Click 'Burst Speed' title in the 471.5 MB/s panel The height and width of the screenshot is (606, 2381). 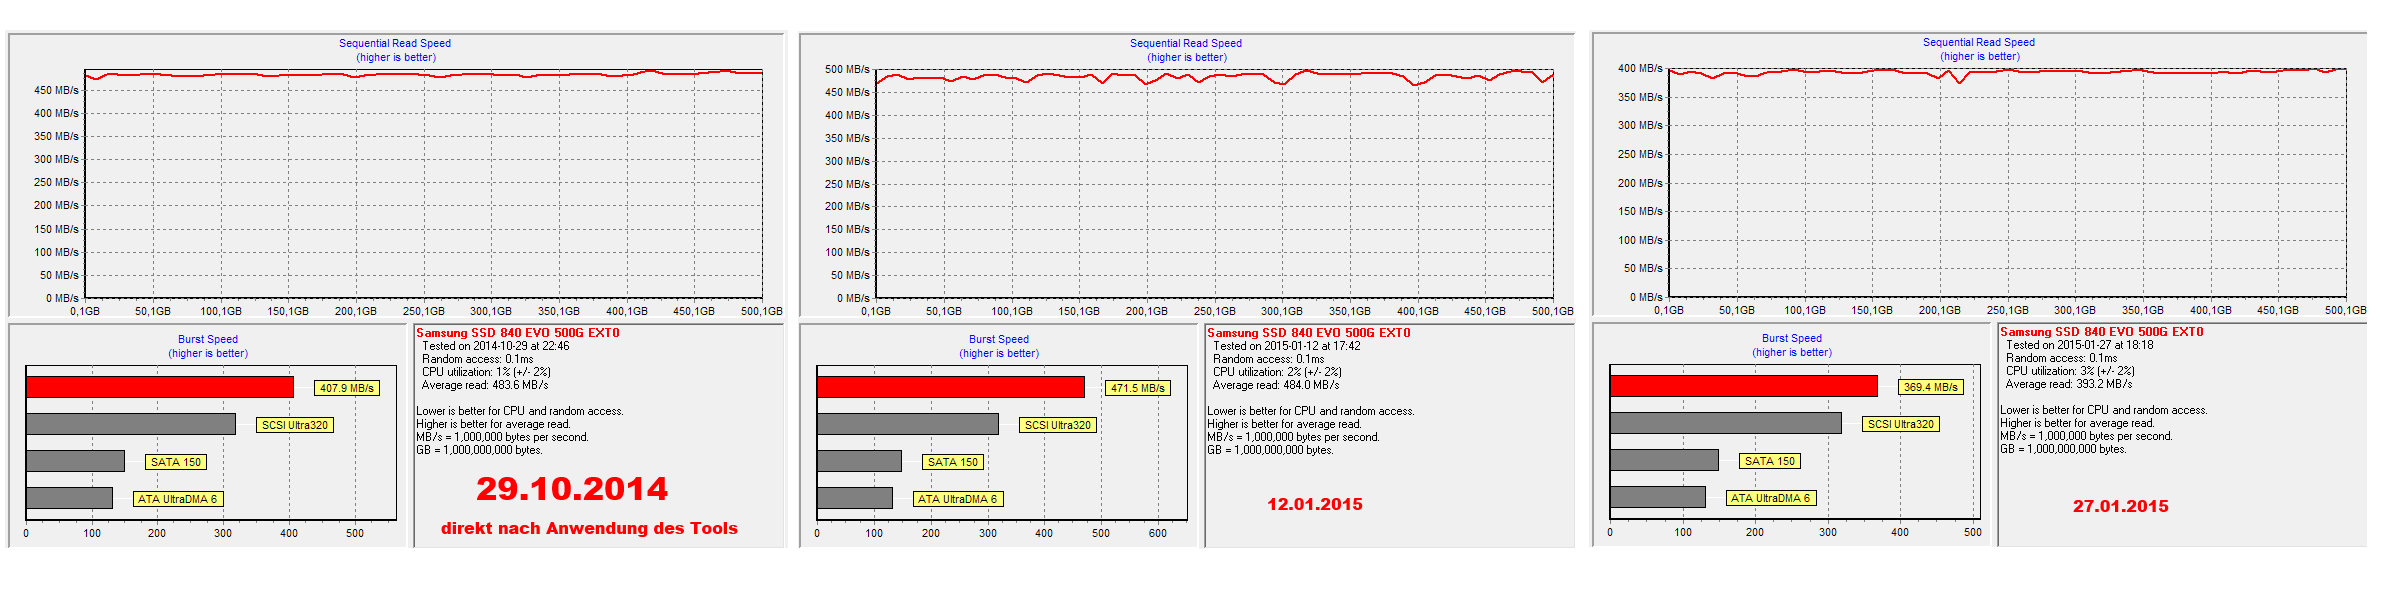(999, 339)
